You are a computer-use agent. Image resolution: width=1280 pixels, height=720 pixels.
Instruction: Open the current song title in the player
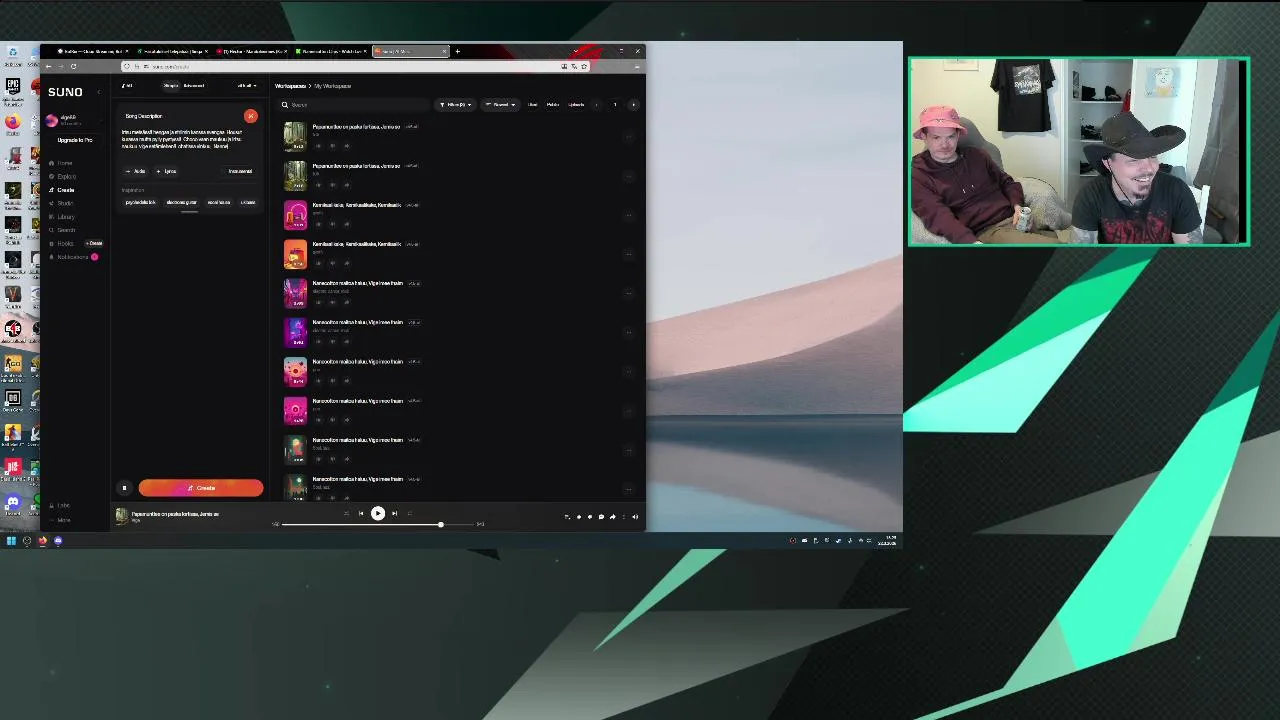175,514
